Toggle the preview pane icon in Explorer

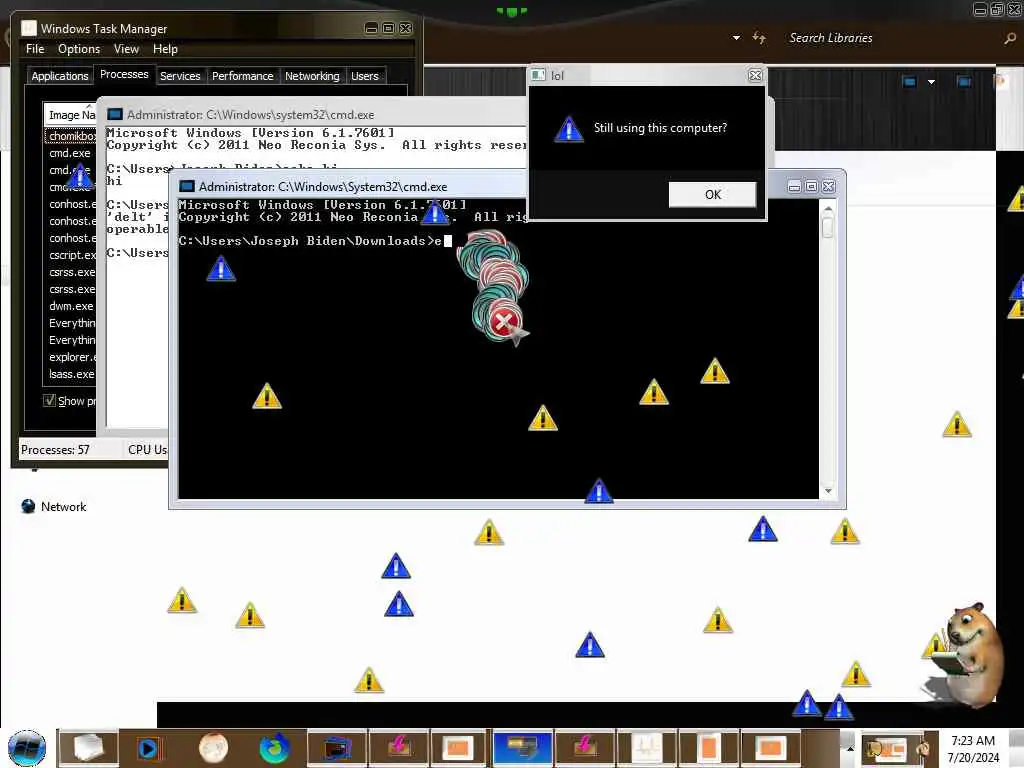pos(963,82)
